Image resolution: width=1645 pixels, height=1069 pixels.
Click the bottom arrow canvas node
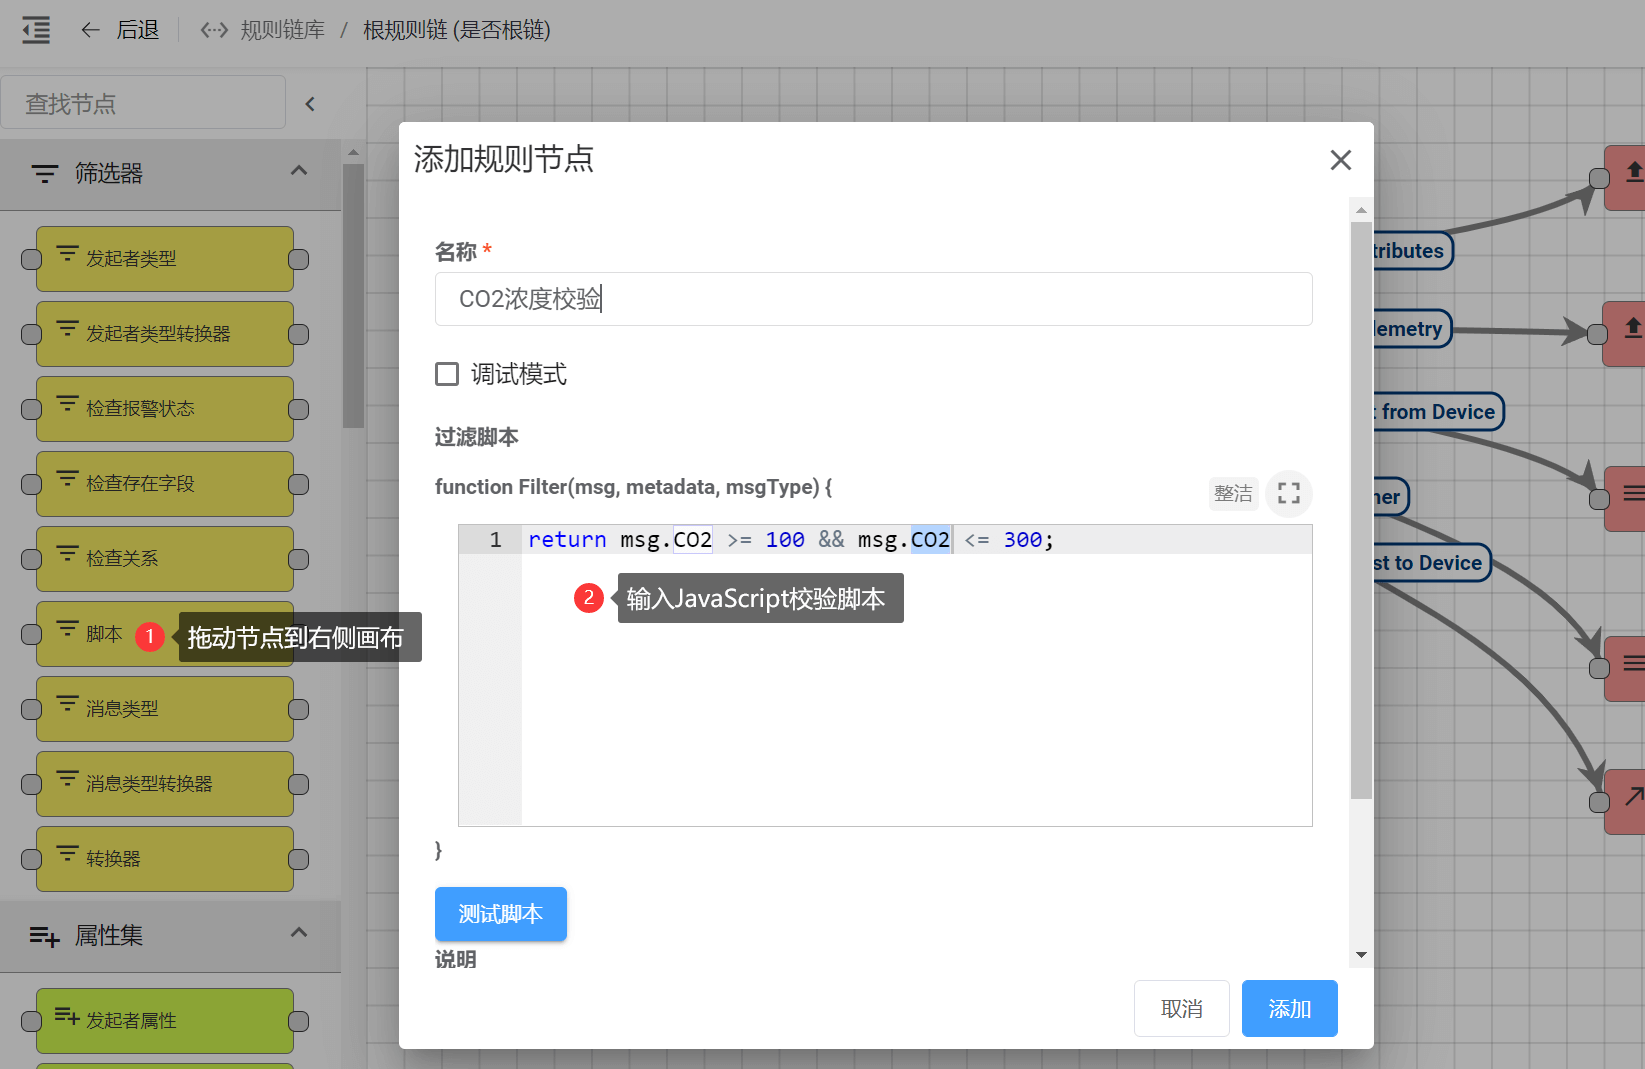click(x=1625, y=801)
